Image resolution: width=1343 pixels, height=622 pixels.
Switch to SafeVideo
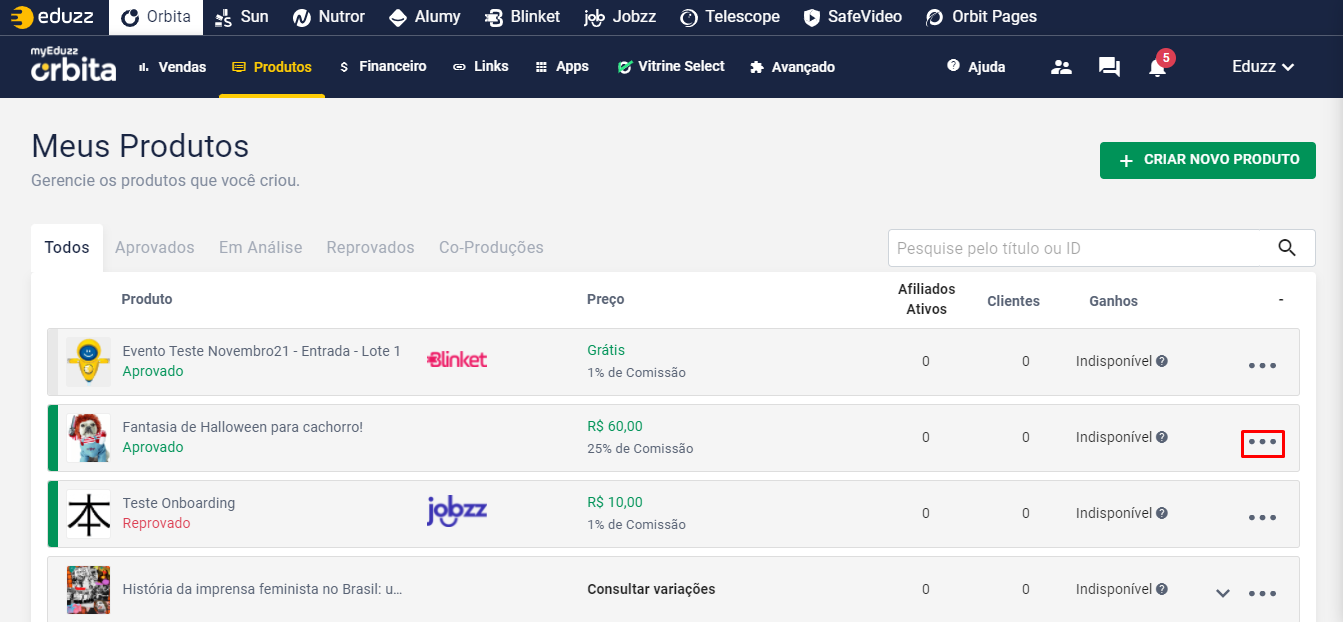852,17
